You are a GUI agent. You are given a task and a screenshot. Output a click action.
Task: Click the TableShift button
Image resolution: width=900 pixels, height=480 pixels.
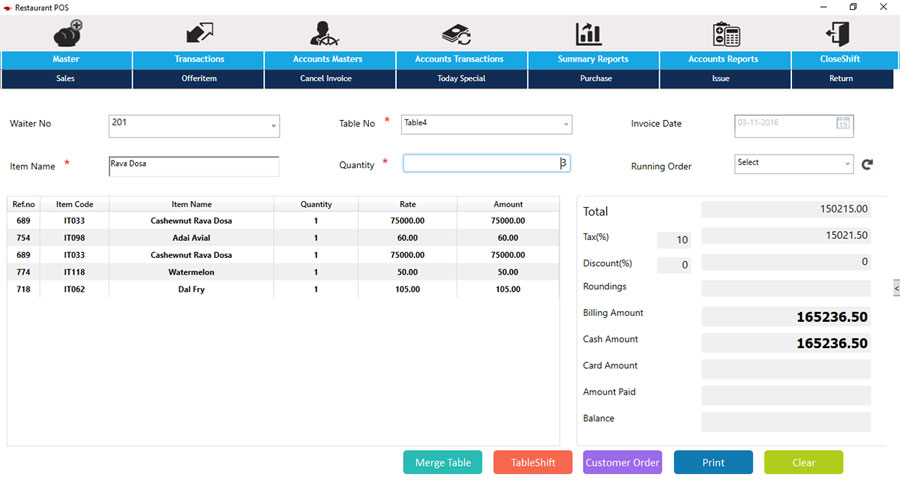(x=532, y=462)
